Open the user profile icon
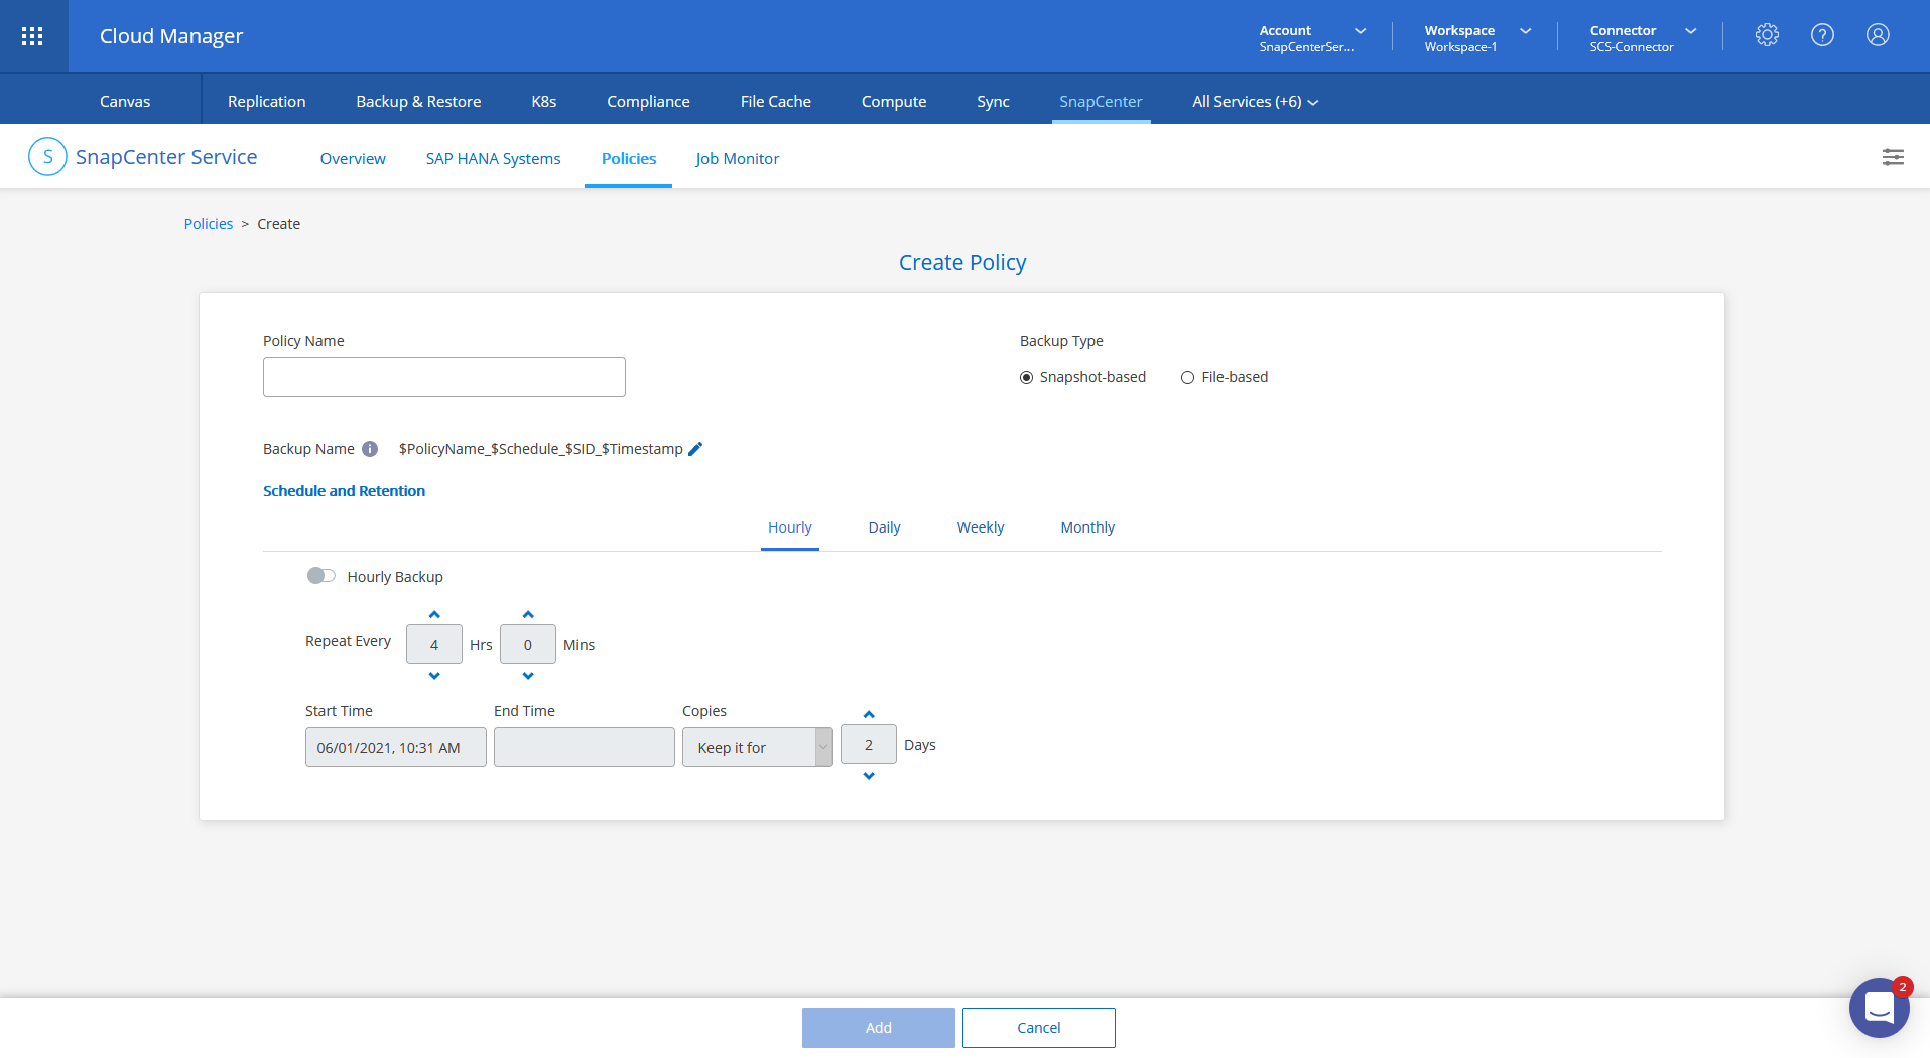 (1878, 35)
